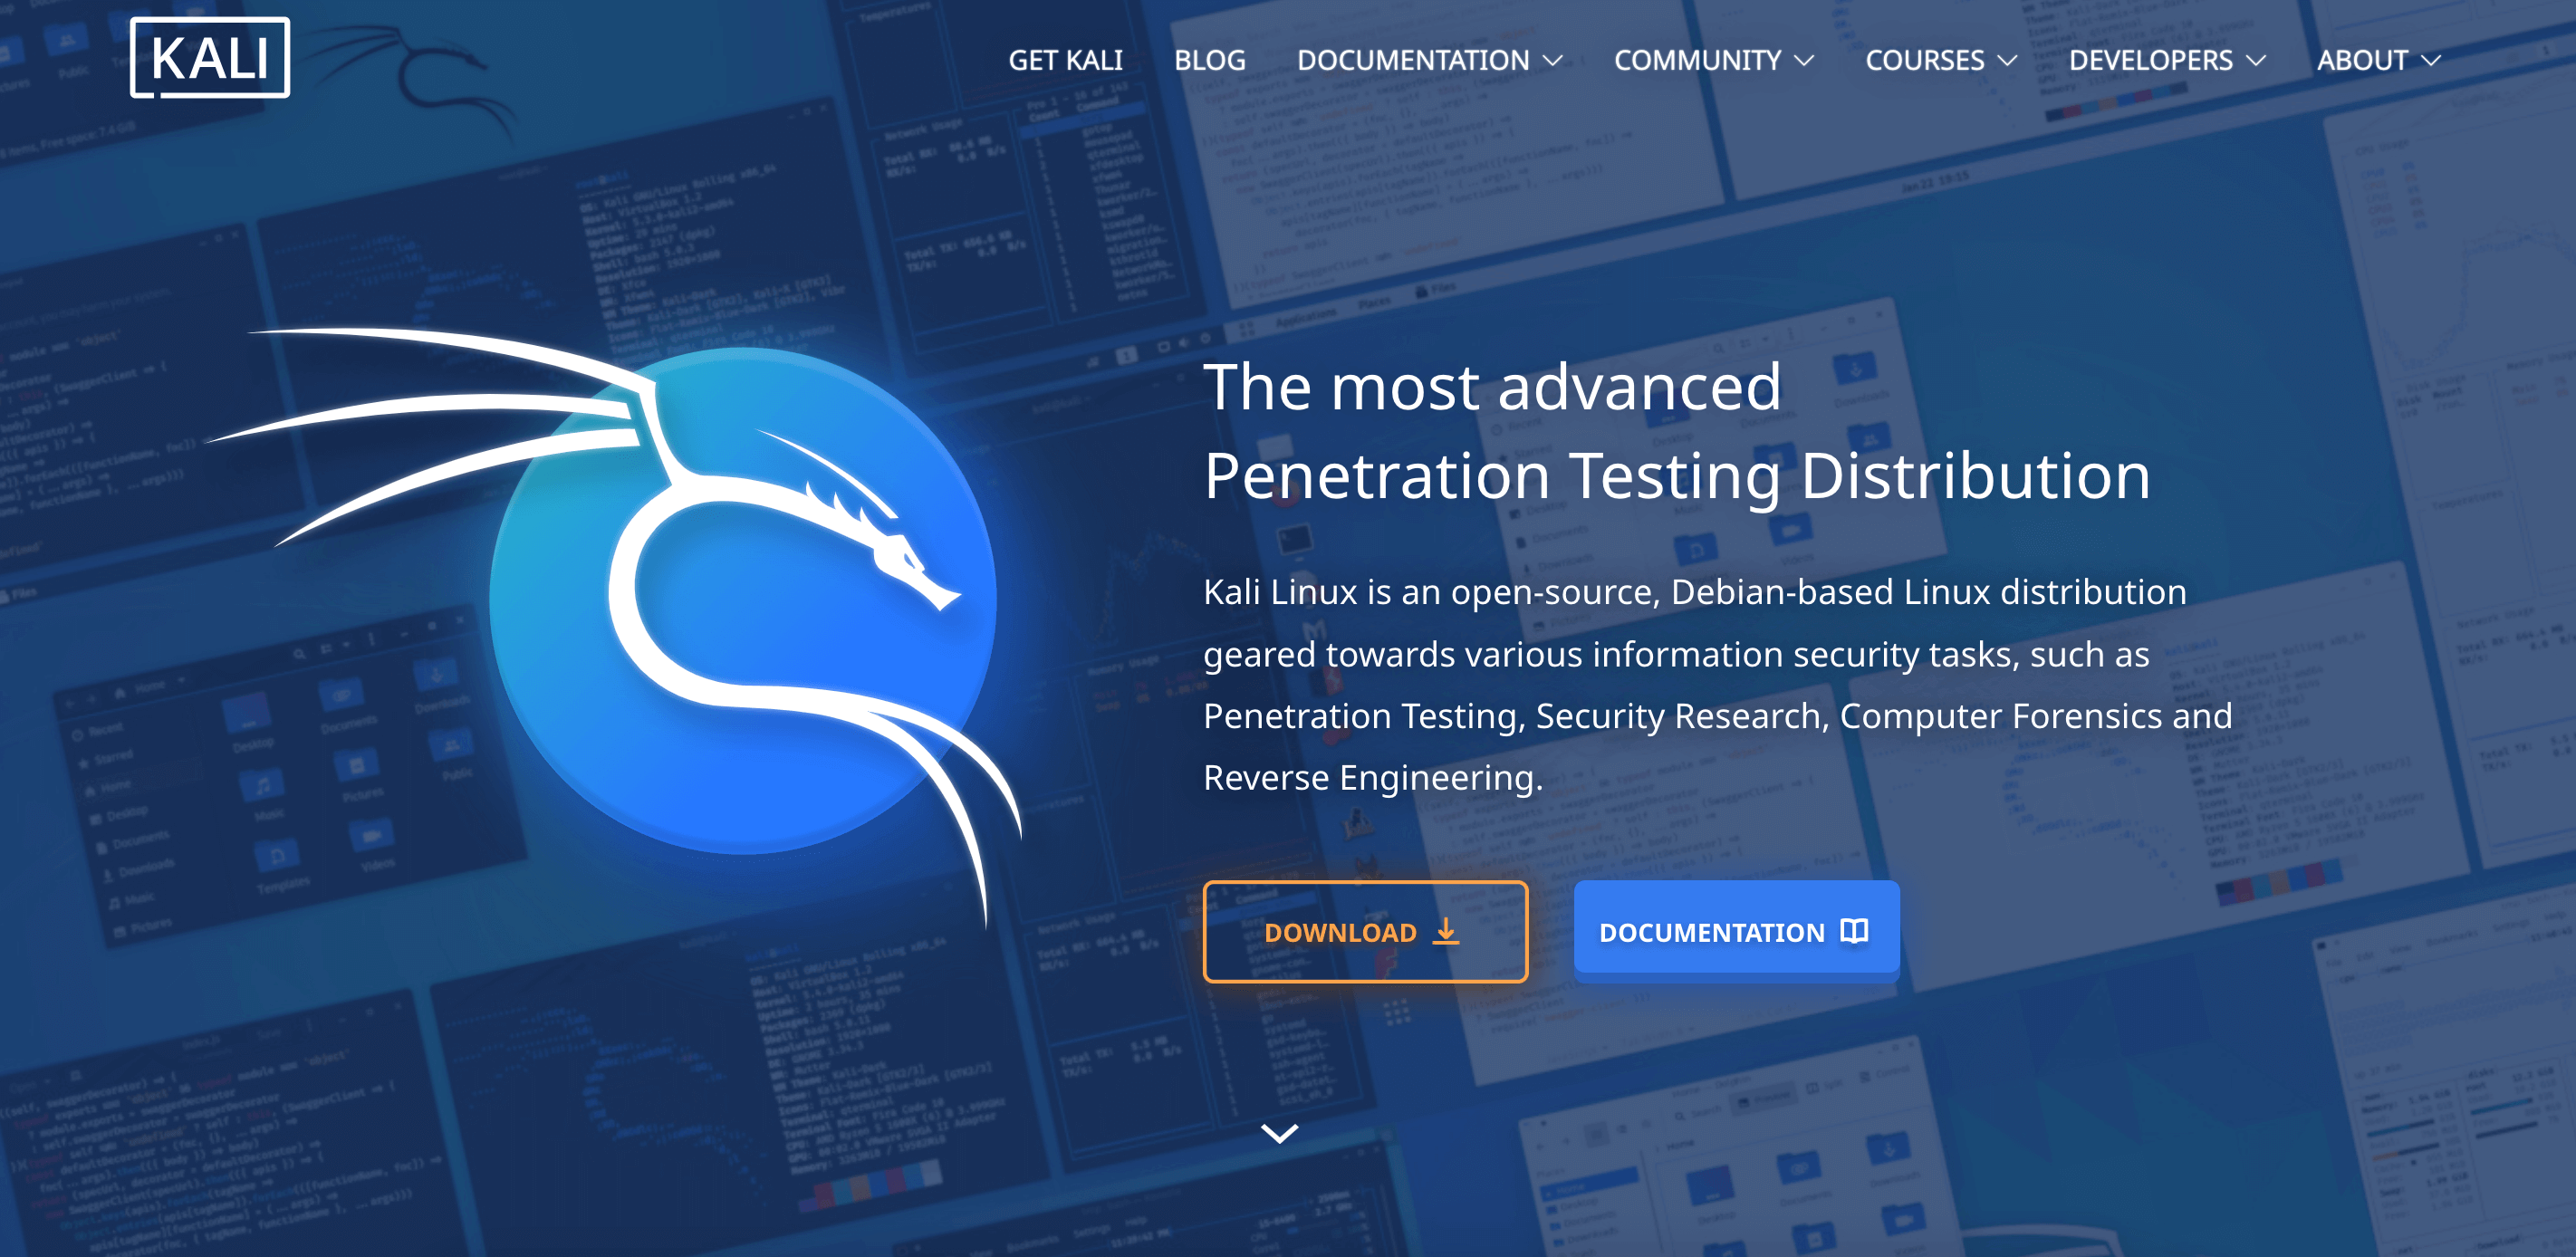
Task: Expand the Community dropdown chevron
Action: coord(1804,61)
